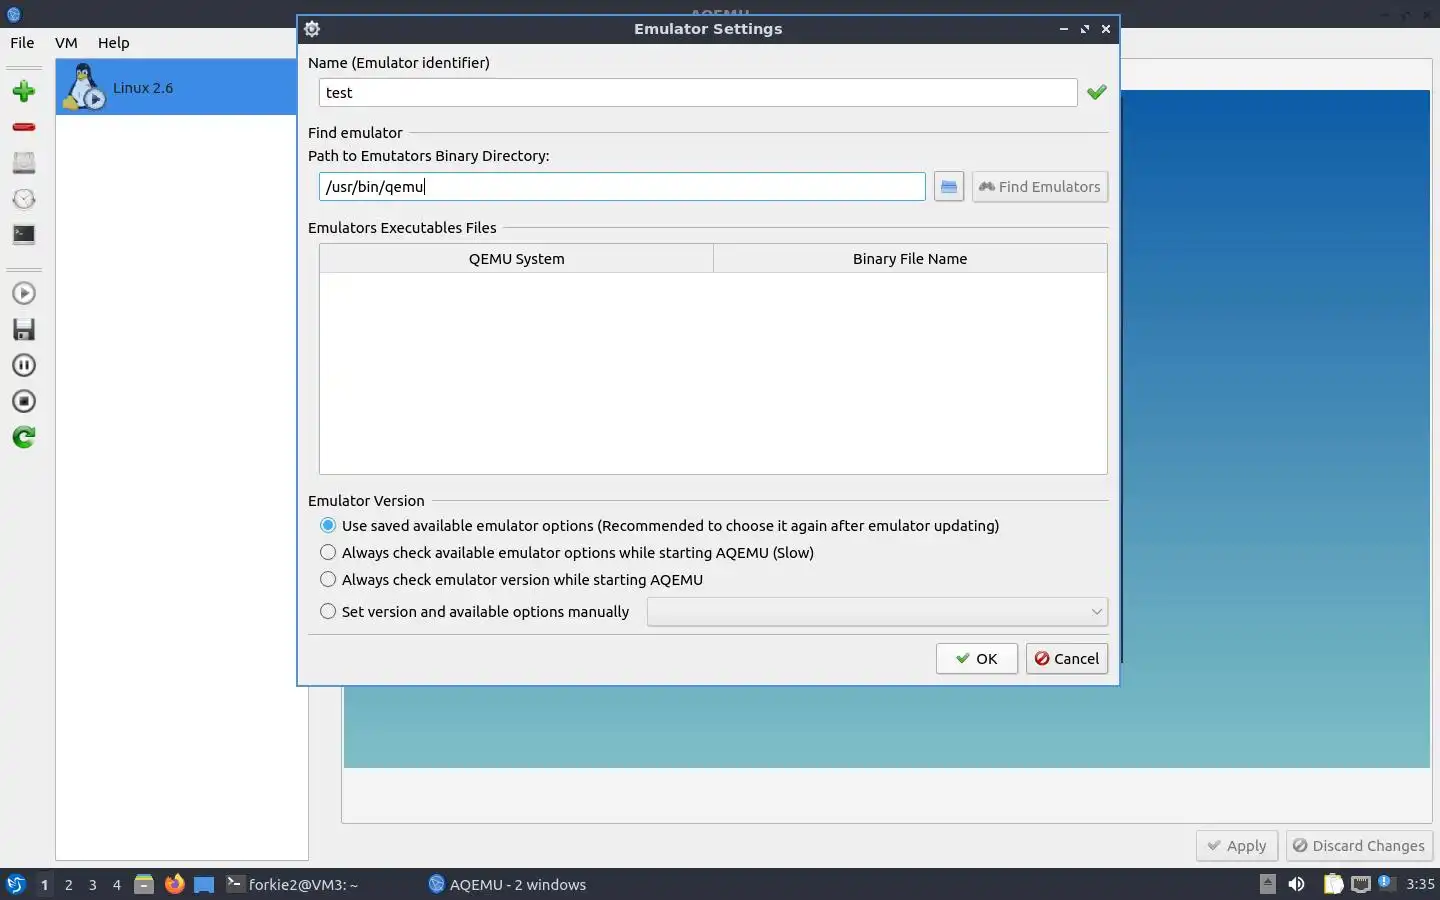Viewport: 1440px width, 900px height.
Task: Open the forkie2@VM3 terminal task
Action: point(292,884)
